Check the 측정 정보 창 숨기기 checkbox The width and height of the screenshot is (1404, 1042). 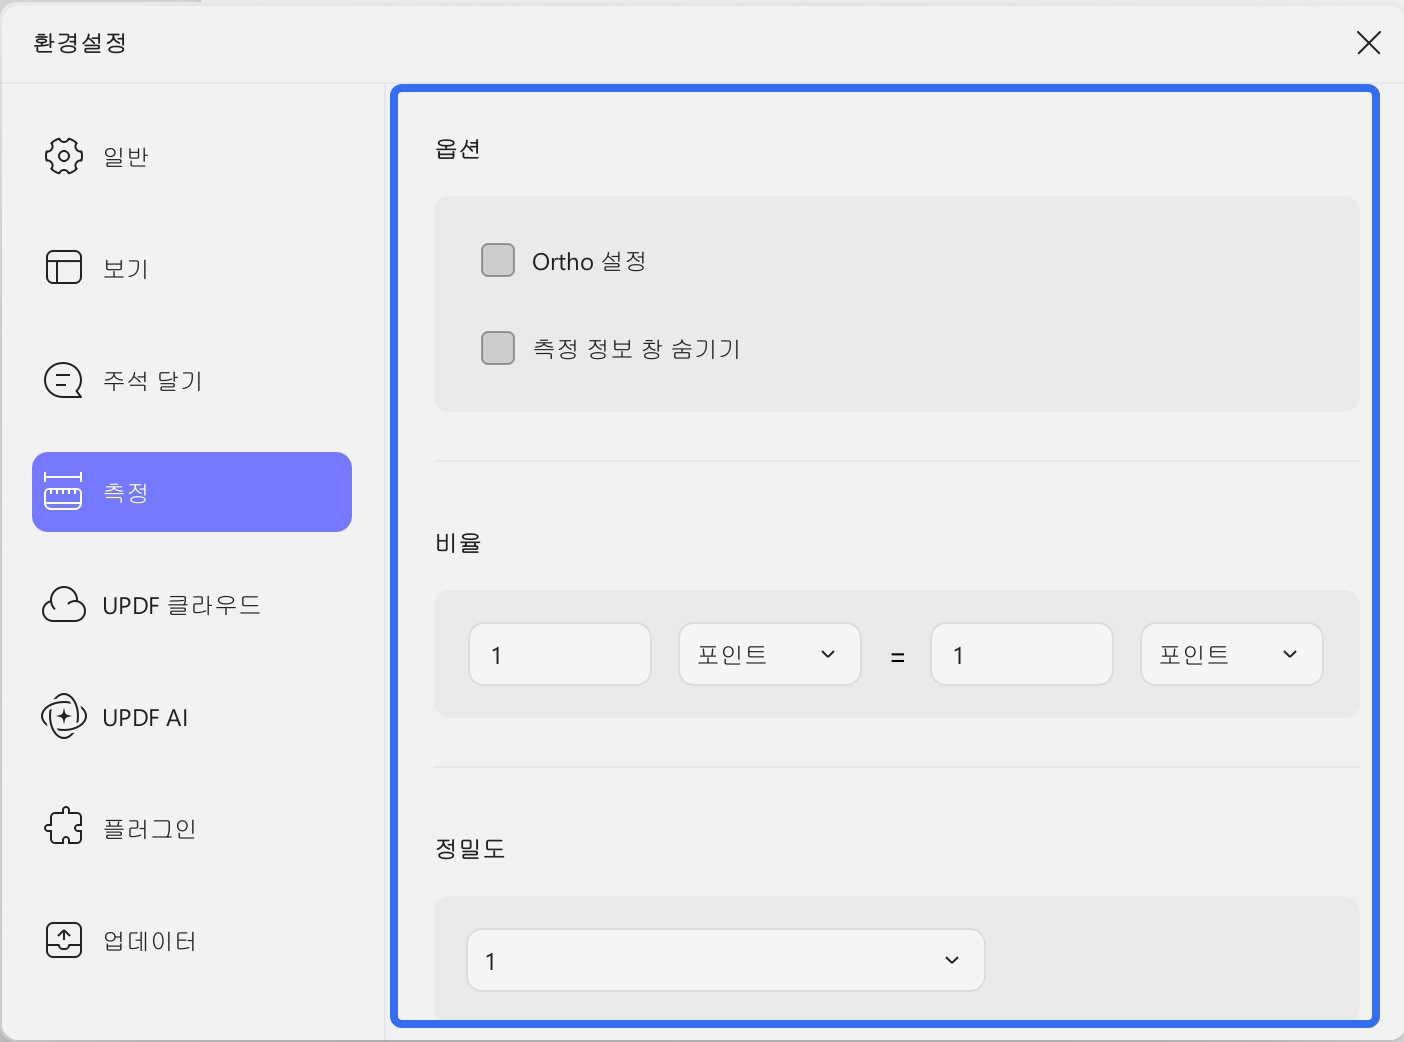click(498, 348)
